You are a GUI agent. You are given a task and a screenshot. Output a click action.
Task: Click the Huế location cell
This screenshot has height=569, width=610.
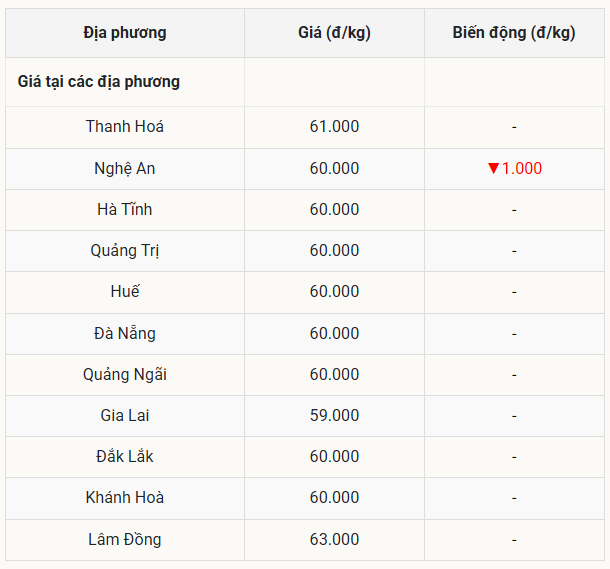point(125,292)
